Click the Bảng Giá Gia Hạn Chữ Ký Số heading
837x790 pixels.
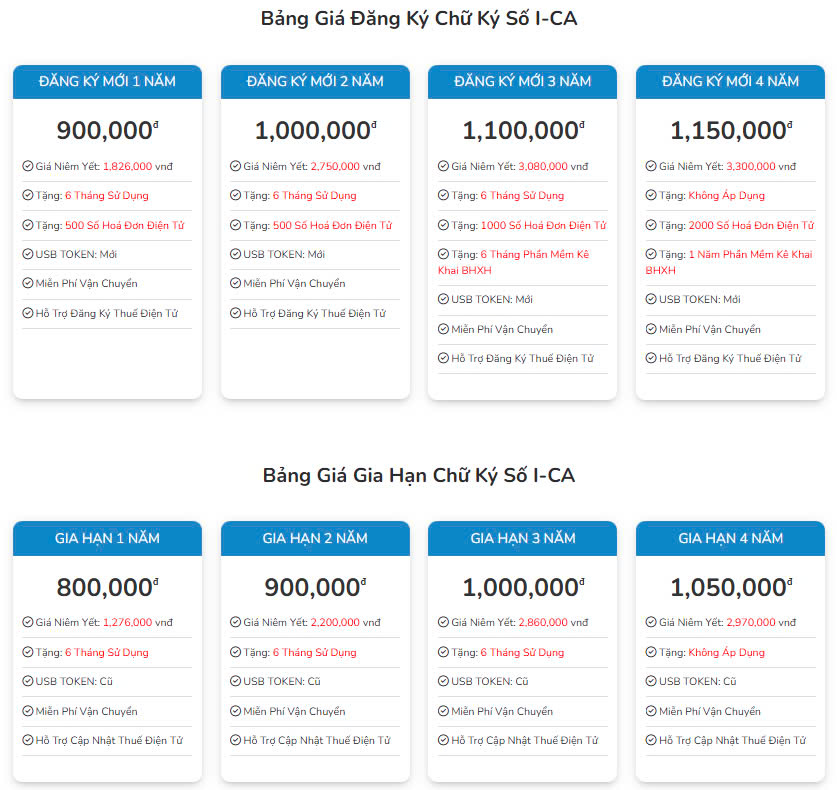[418, 476]
